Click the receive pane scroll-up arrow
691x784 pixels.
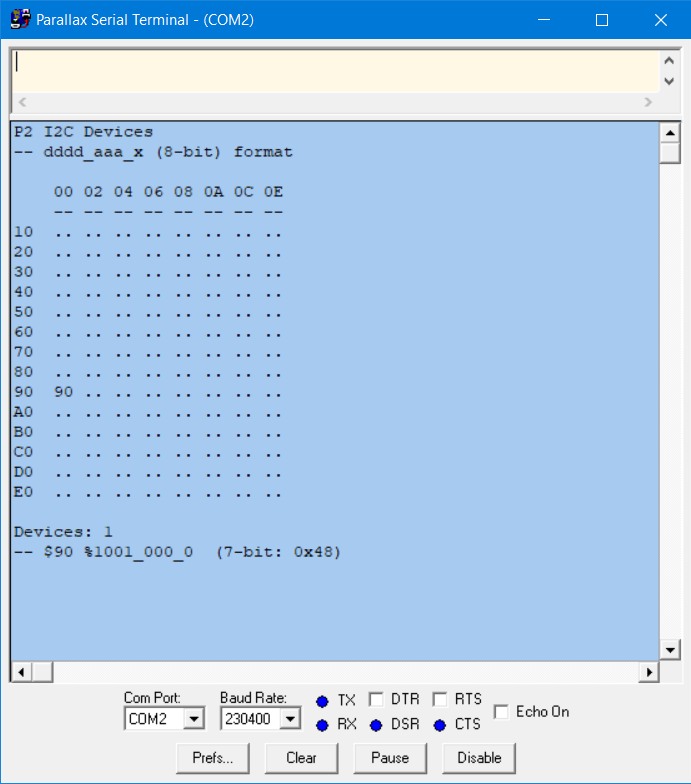(670, 133)
